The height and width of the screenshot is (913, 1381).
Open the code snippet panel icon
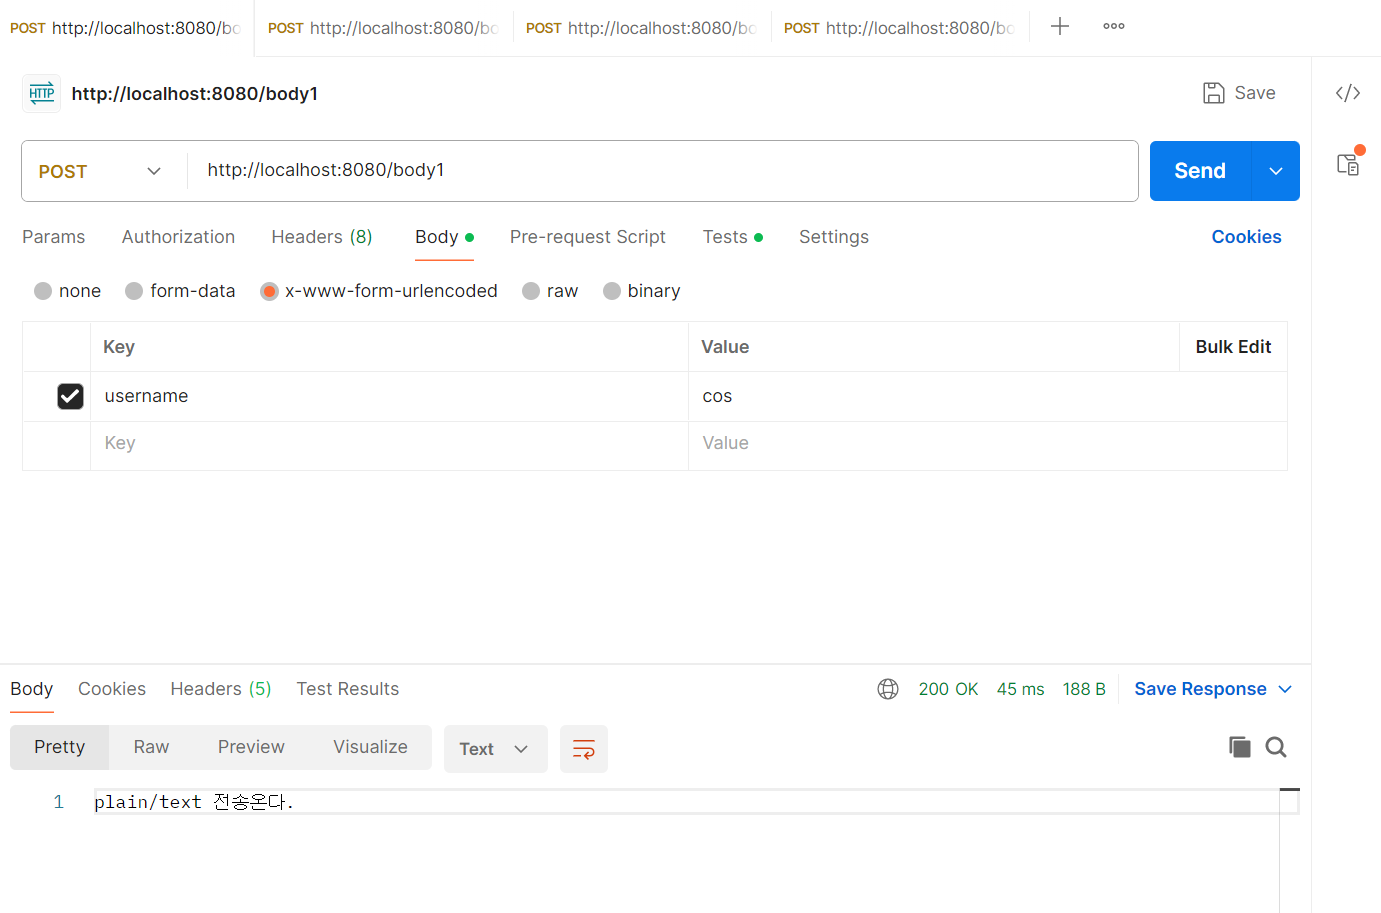click(1348, 93)
